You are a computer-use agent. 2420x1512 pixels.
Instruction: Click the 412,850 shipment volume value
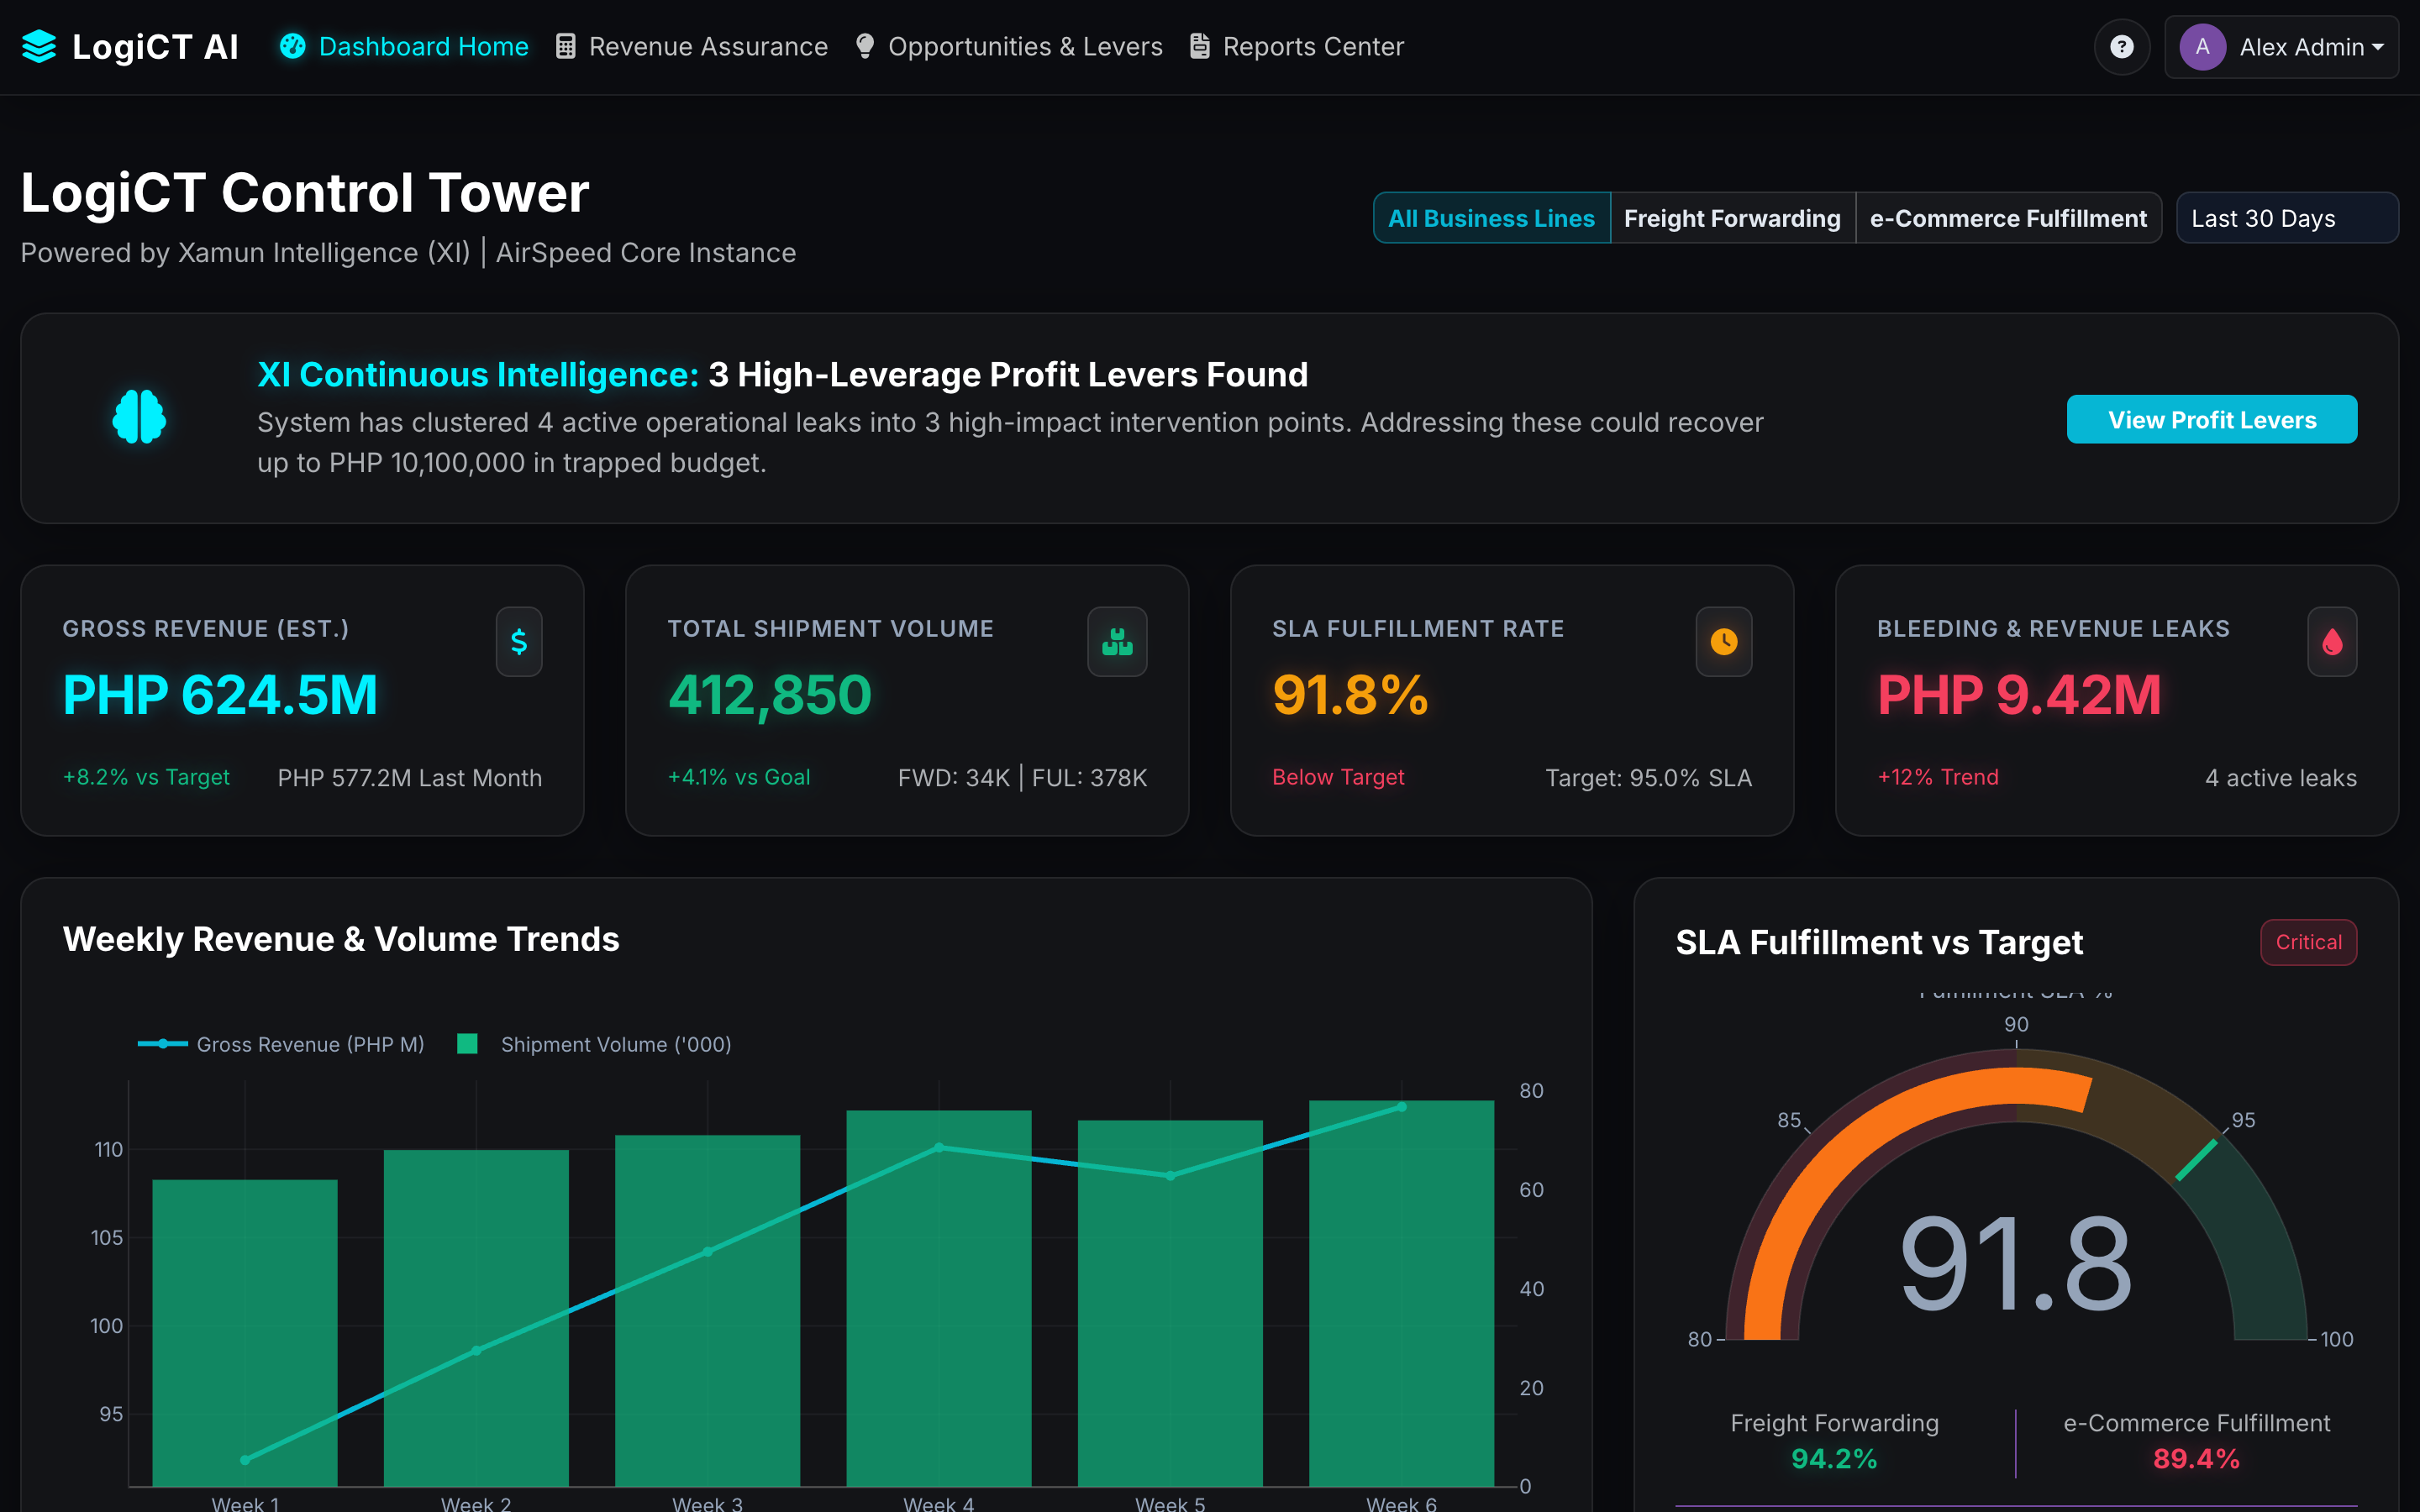769,695
